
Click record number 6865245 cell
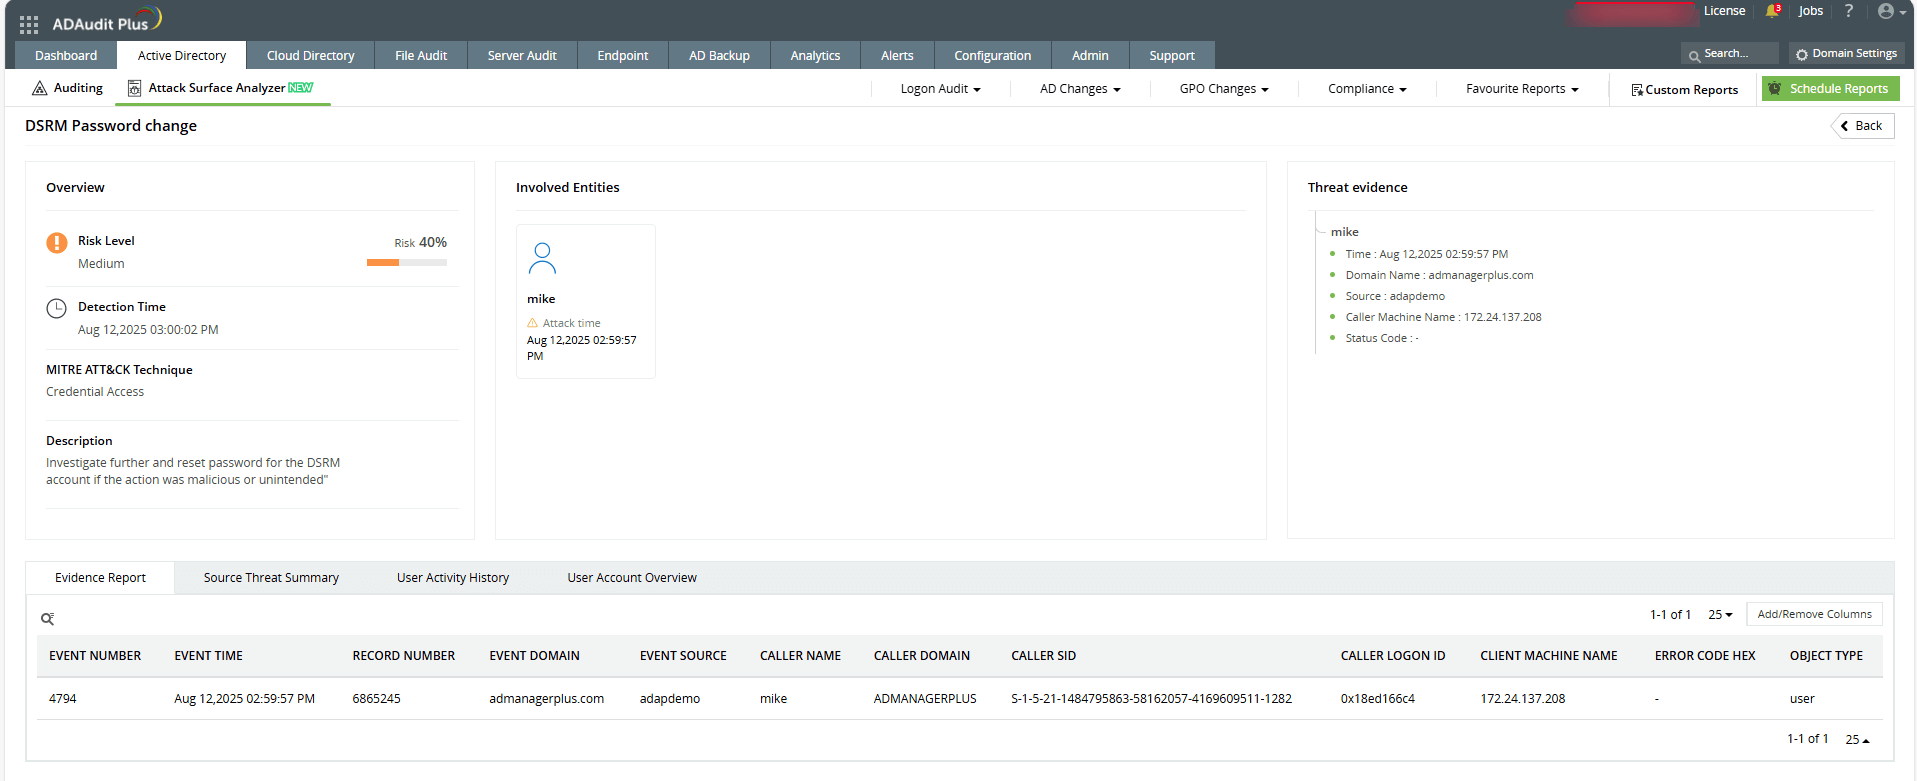[376, 699]
